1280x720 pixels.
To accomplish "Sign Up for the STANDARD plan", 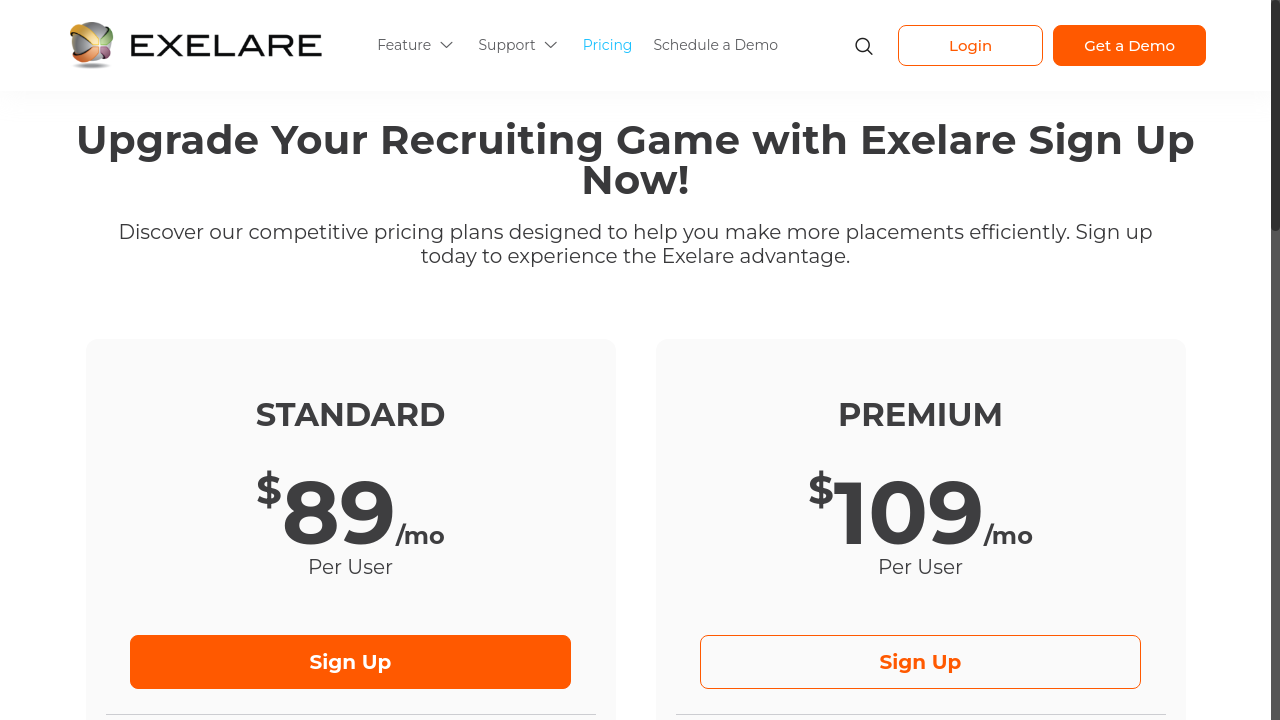I will click(x=350, y=661).
